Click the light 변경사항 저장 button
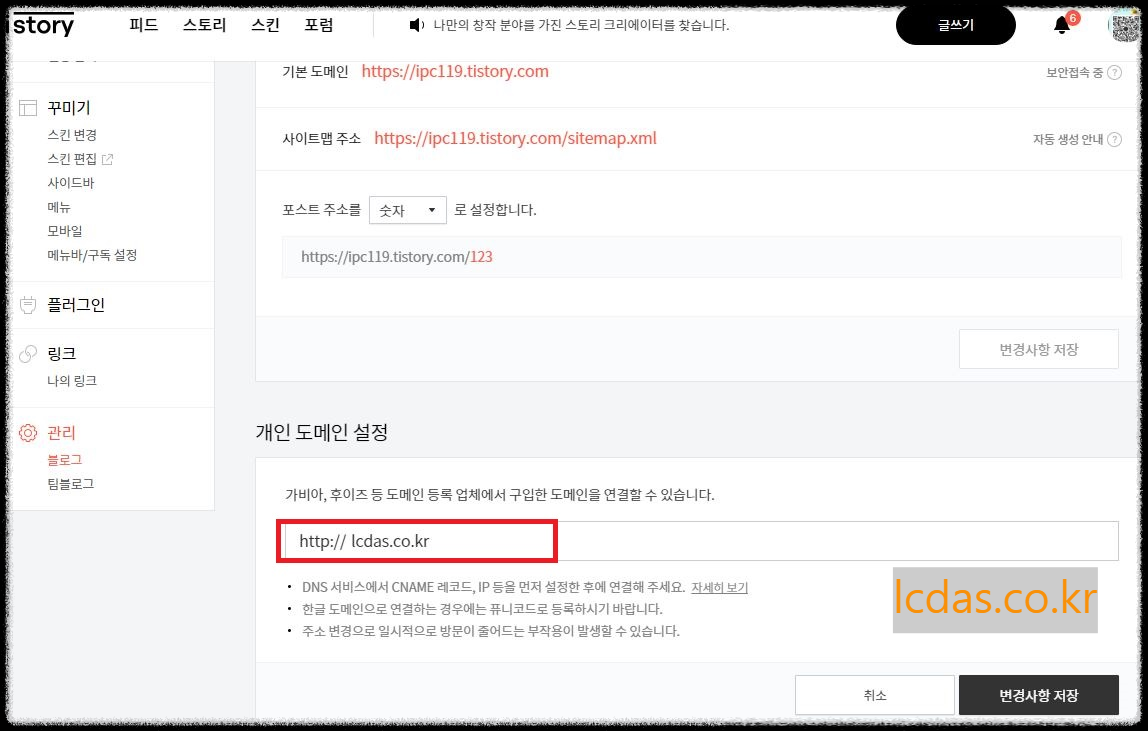The image size is (1148, 731). click(1038, 349)
